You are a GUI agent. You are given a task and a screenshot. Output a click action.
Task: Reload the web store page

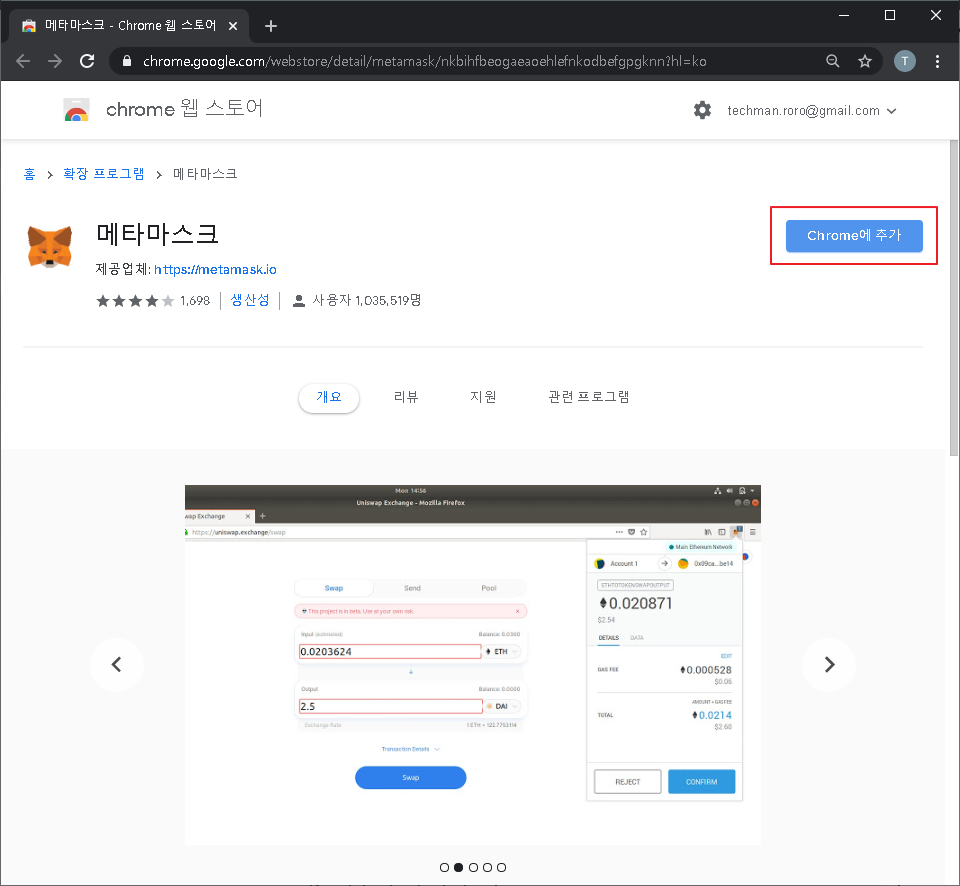coord(87,61)
